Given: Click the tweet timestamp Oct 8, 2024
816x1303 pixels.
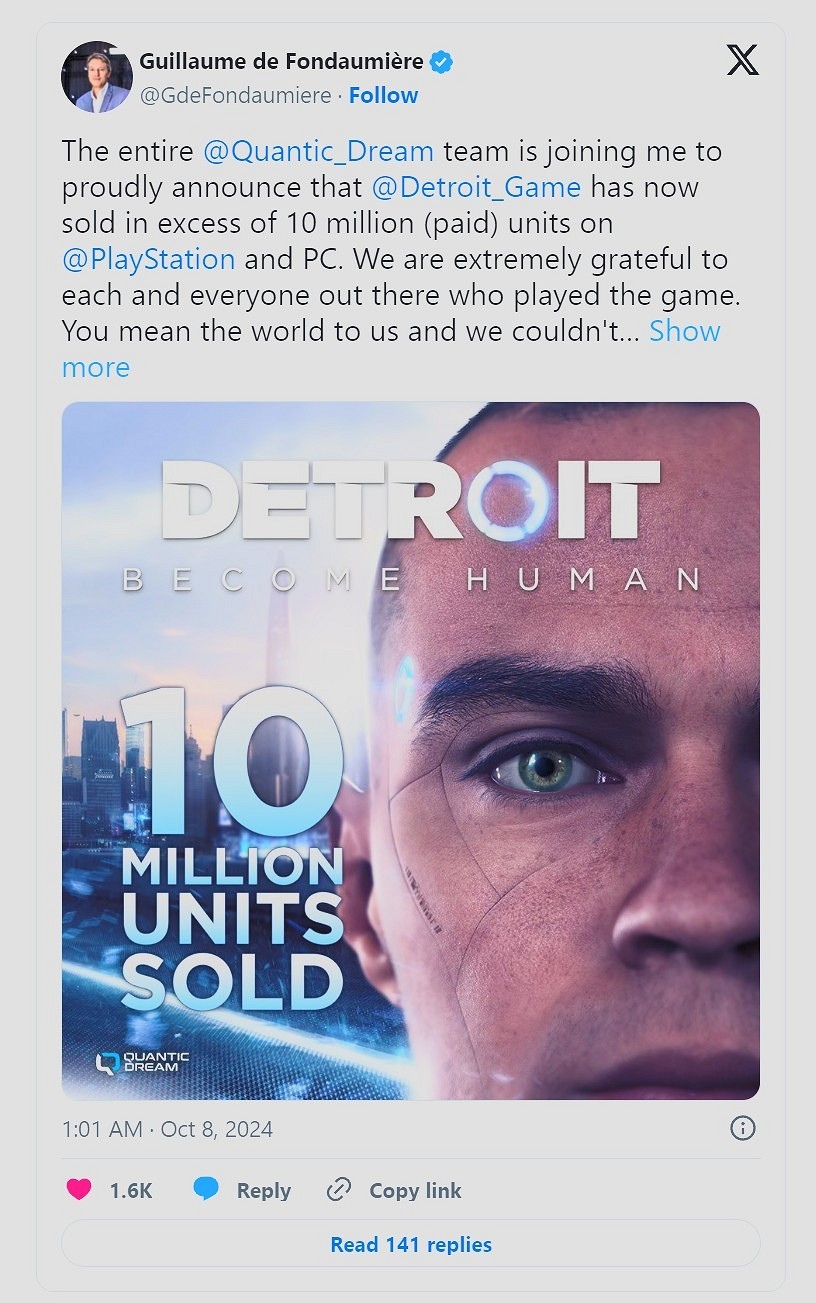Looking at the screenshot, I should click(x=167, y=1129).
